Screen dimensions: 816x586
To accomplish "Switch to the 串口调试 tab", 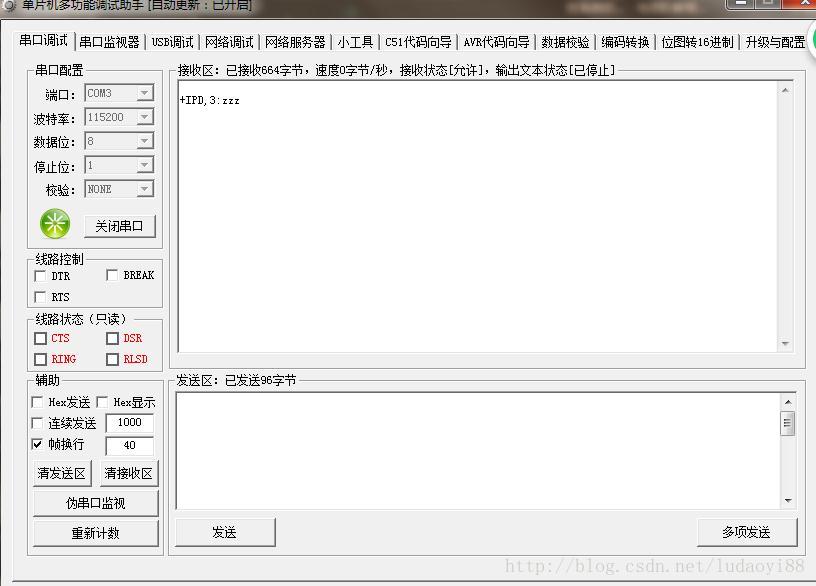I will point(44,41).
